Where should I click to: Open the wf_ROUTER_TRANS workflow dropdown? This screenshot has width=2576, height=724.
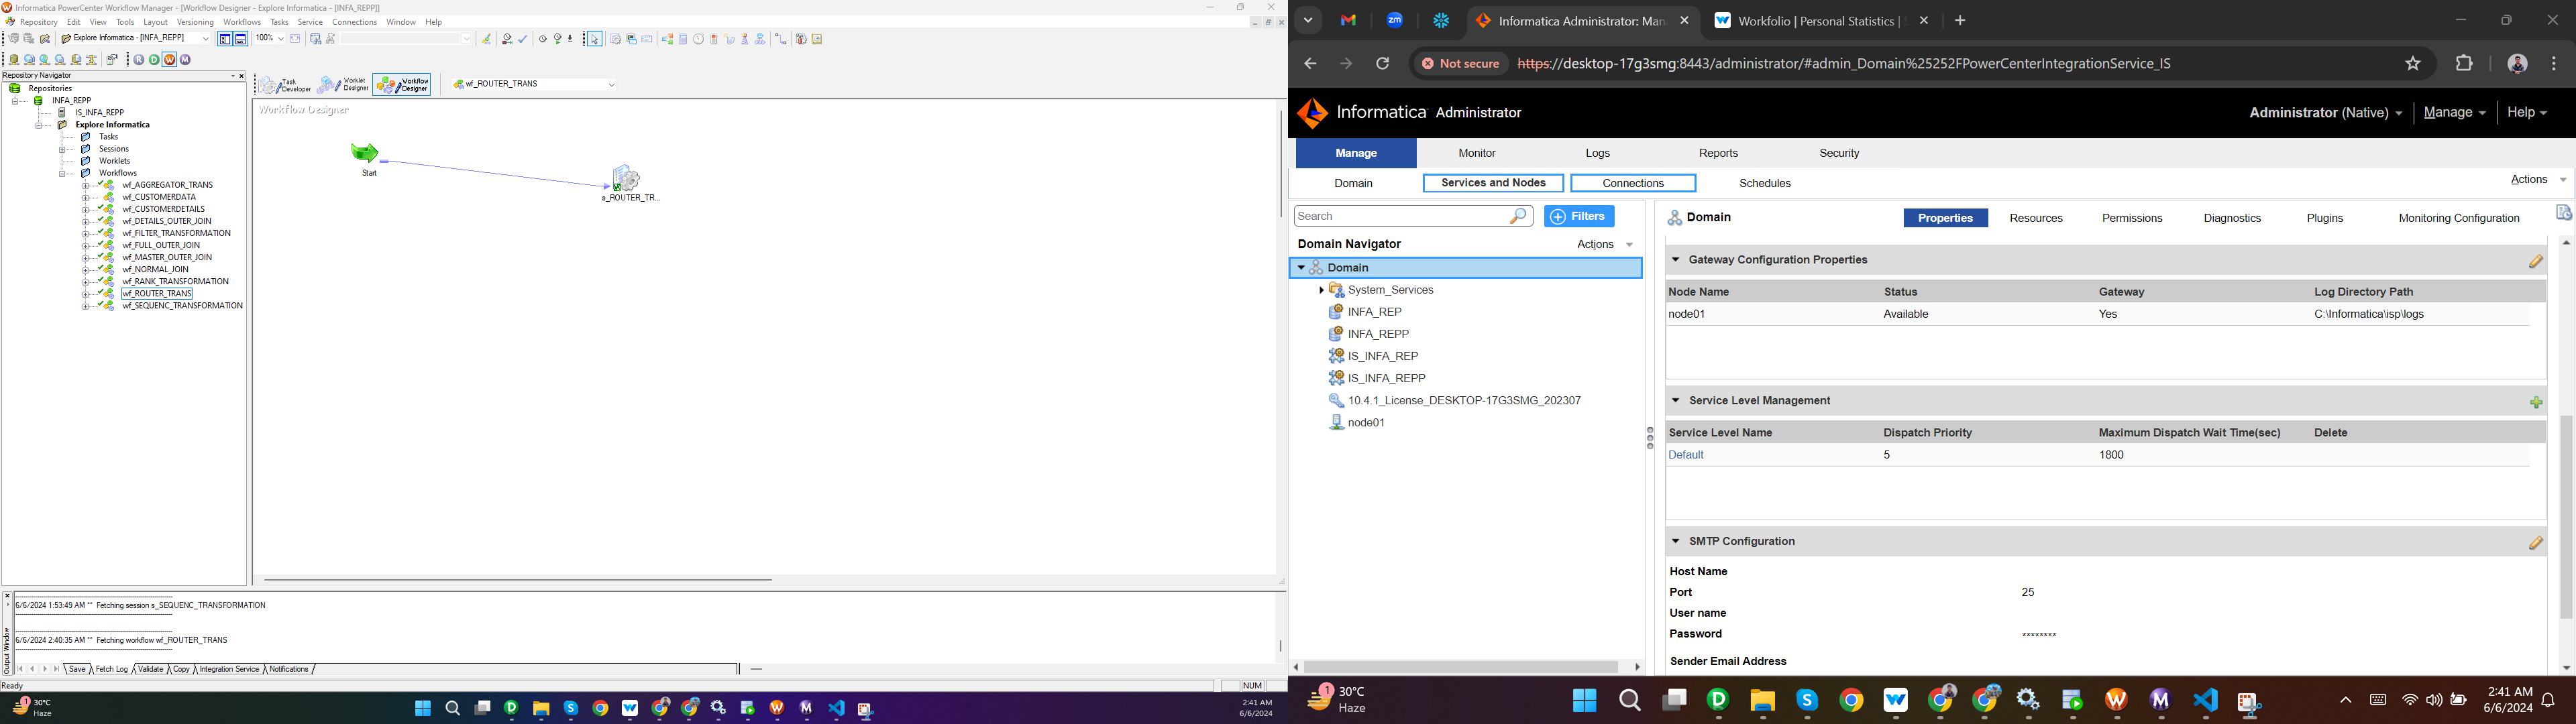pos(611,85)
